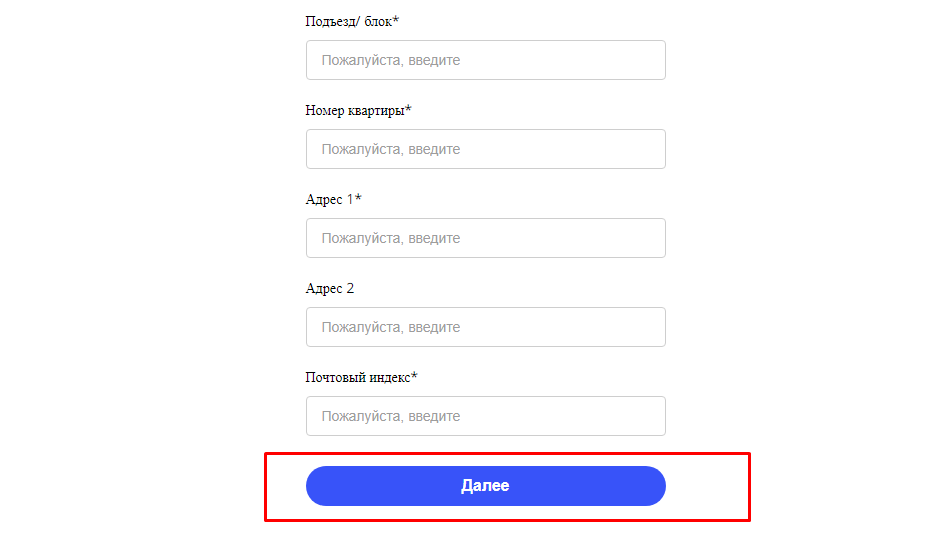937x550 pixels.
Task: Click the asterisk after Почтовый индекс
Action: pos(414,376)
